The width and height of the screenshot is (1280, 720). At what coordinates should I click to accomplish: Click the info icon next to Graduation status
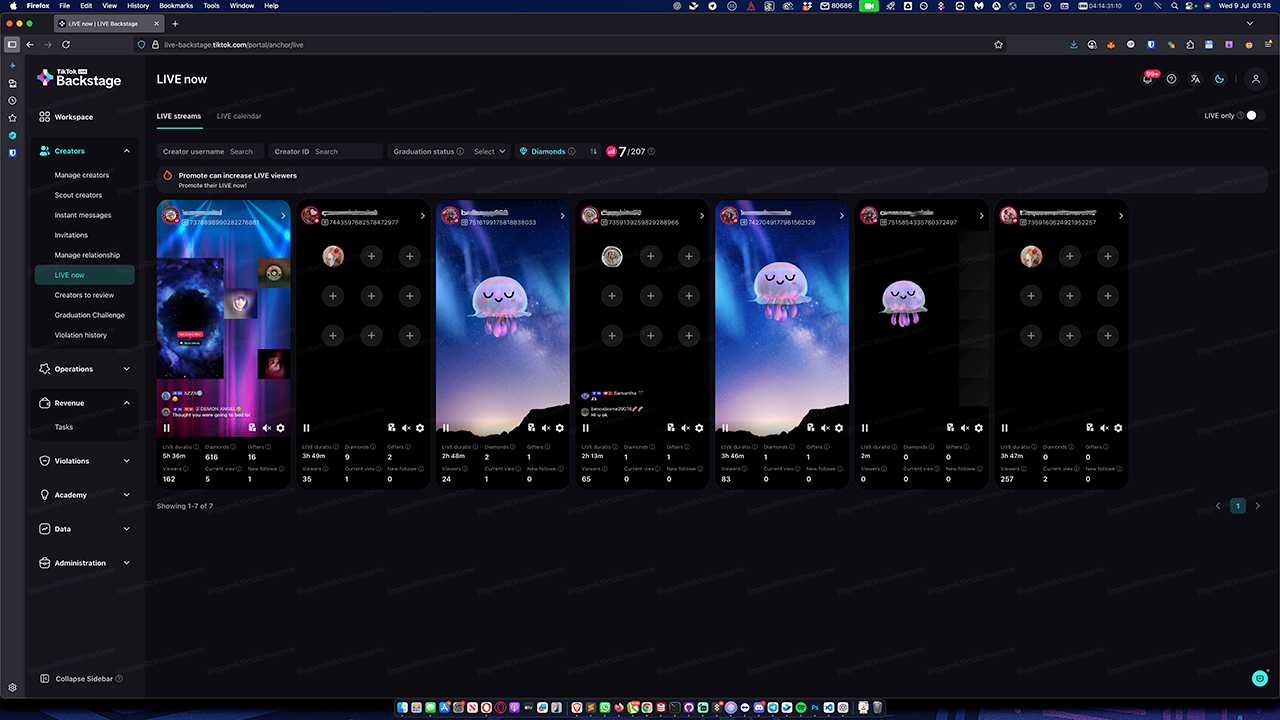[460, 152]
